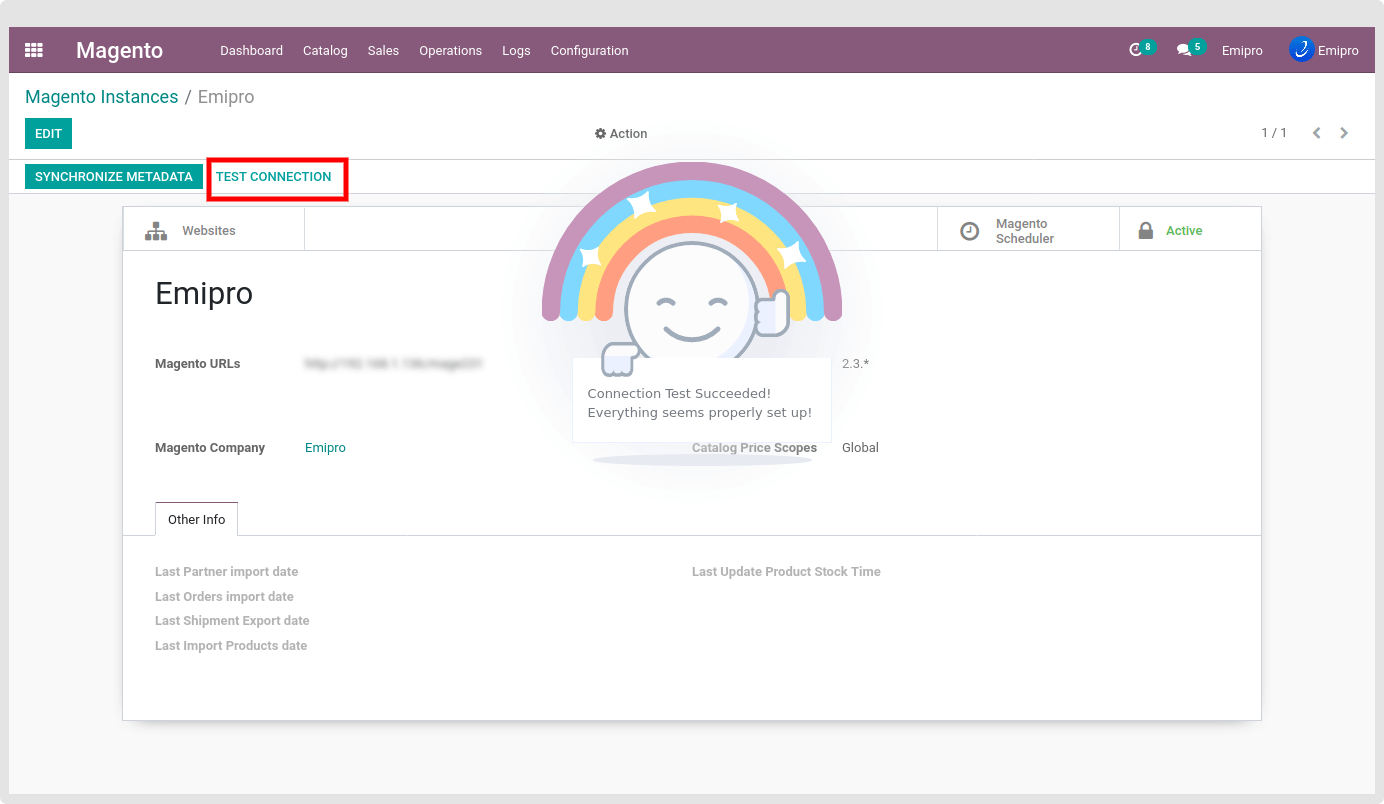Open Magento Instances breadcrumb link
This screenshot has width=1384, height=804.
coord(101,97)
